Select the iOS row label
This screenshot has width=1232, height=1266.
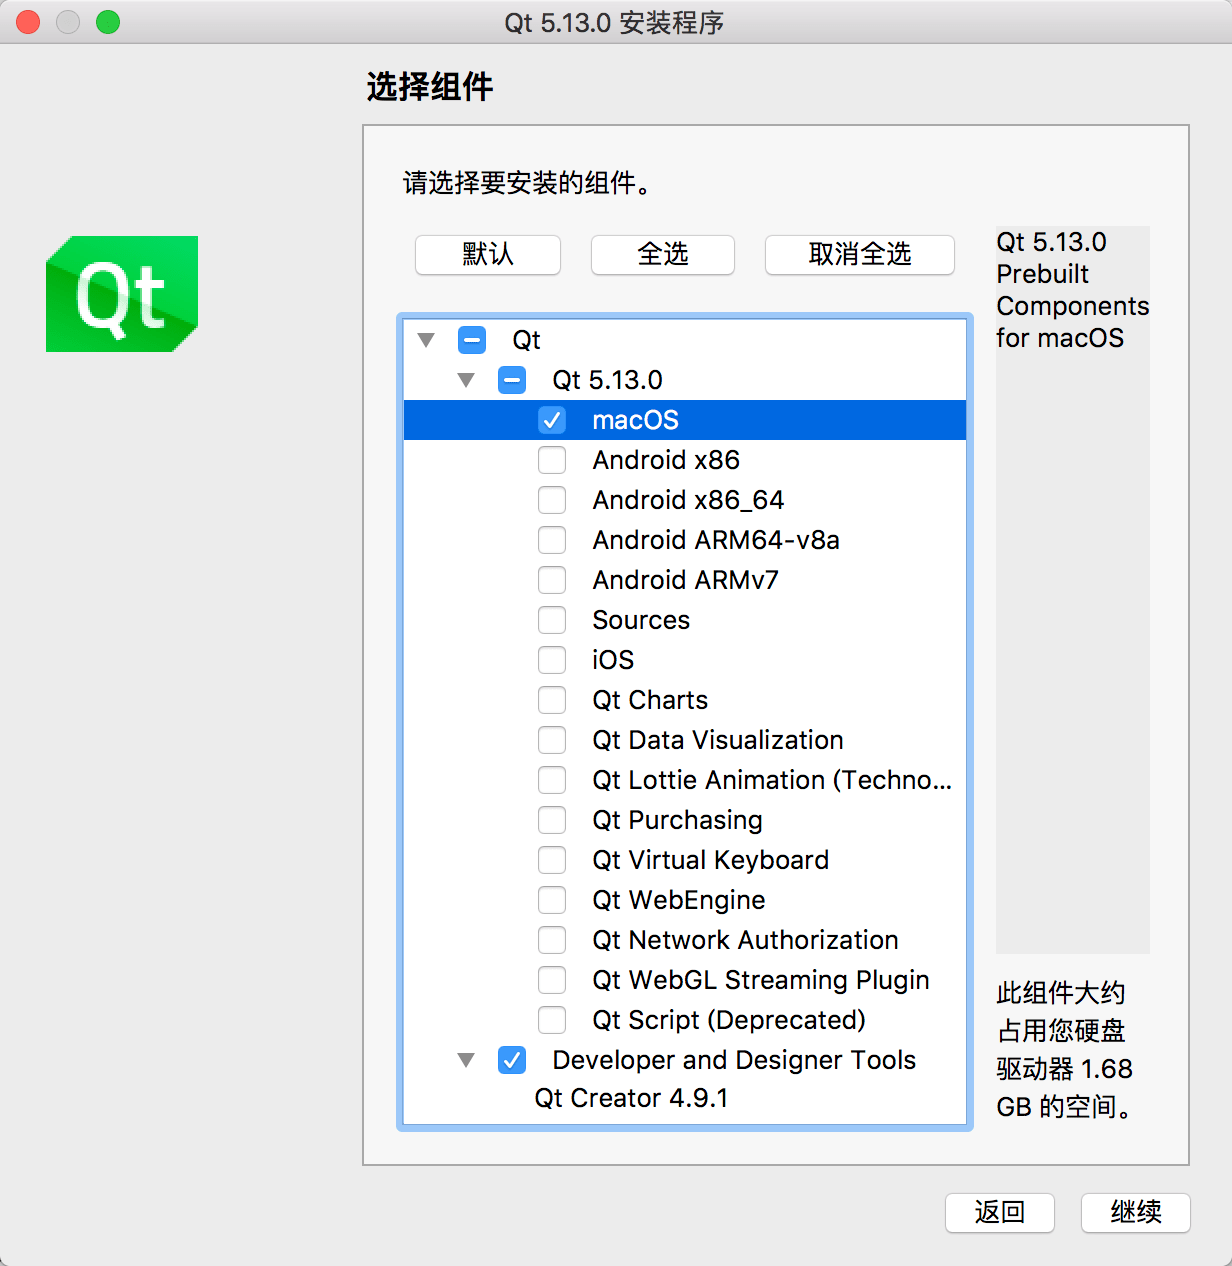(x=613, y=660)
